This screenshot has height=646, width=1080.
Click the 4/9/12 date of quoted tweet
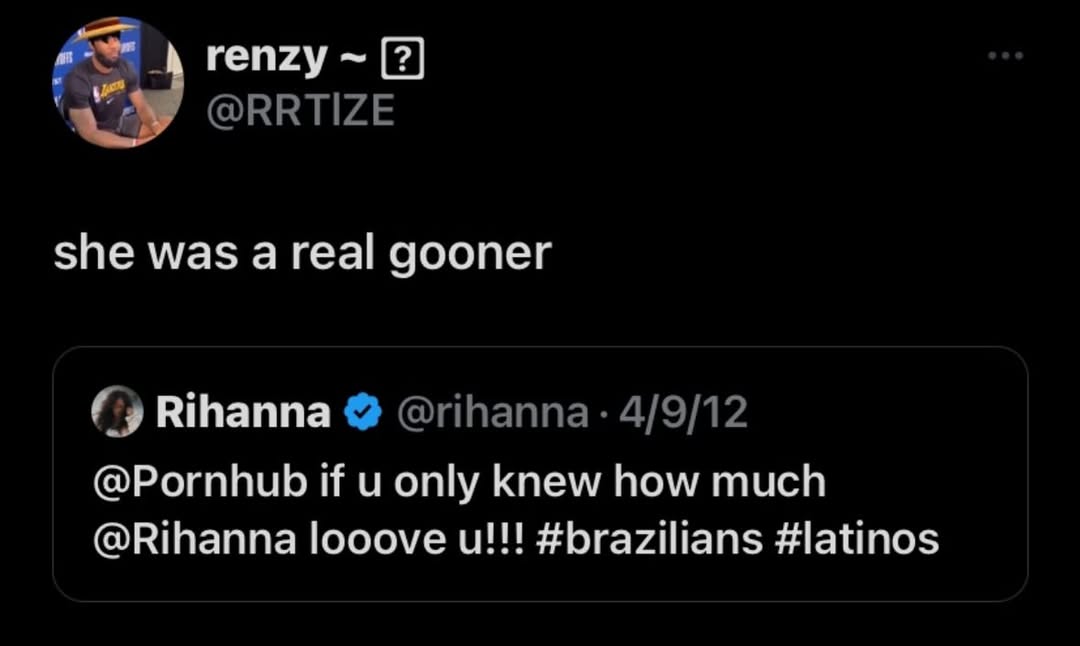pos(684,412)
